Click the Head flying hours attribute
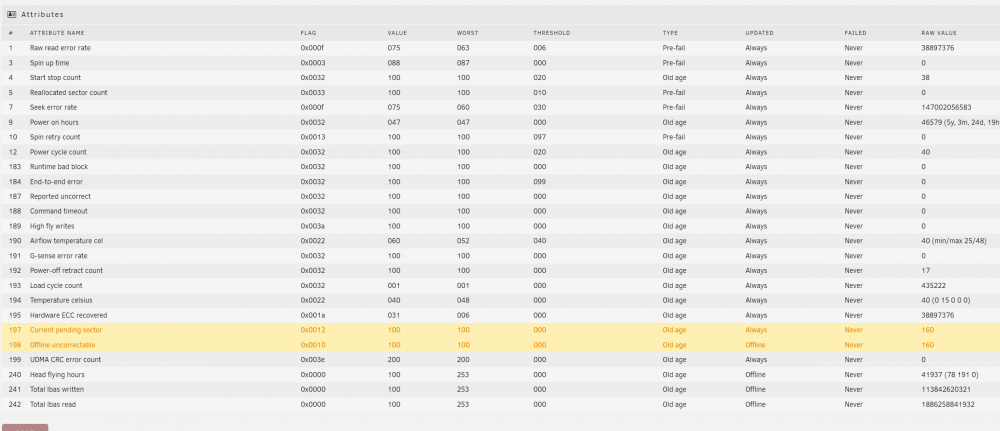1000x431 pixels. pos(57,374)
